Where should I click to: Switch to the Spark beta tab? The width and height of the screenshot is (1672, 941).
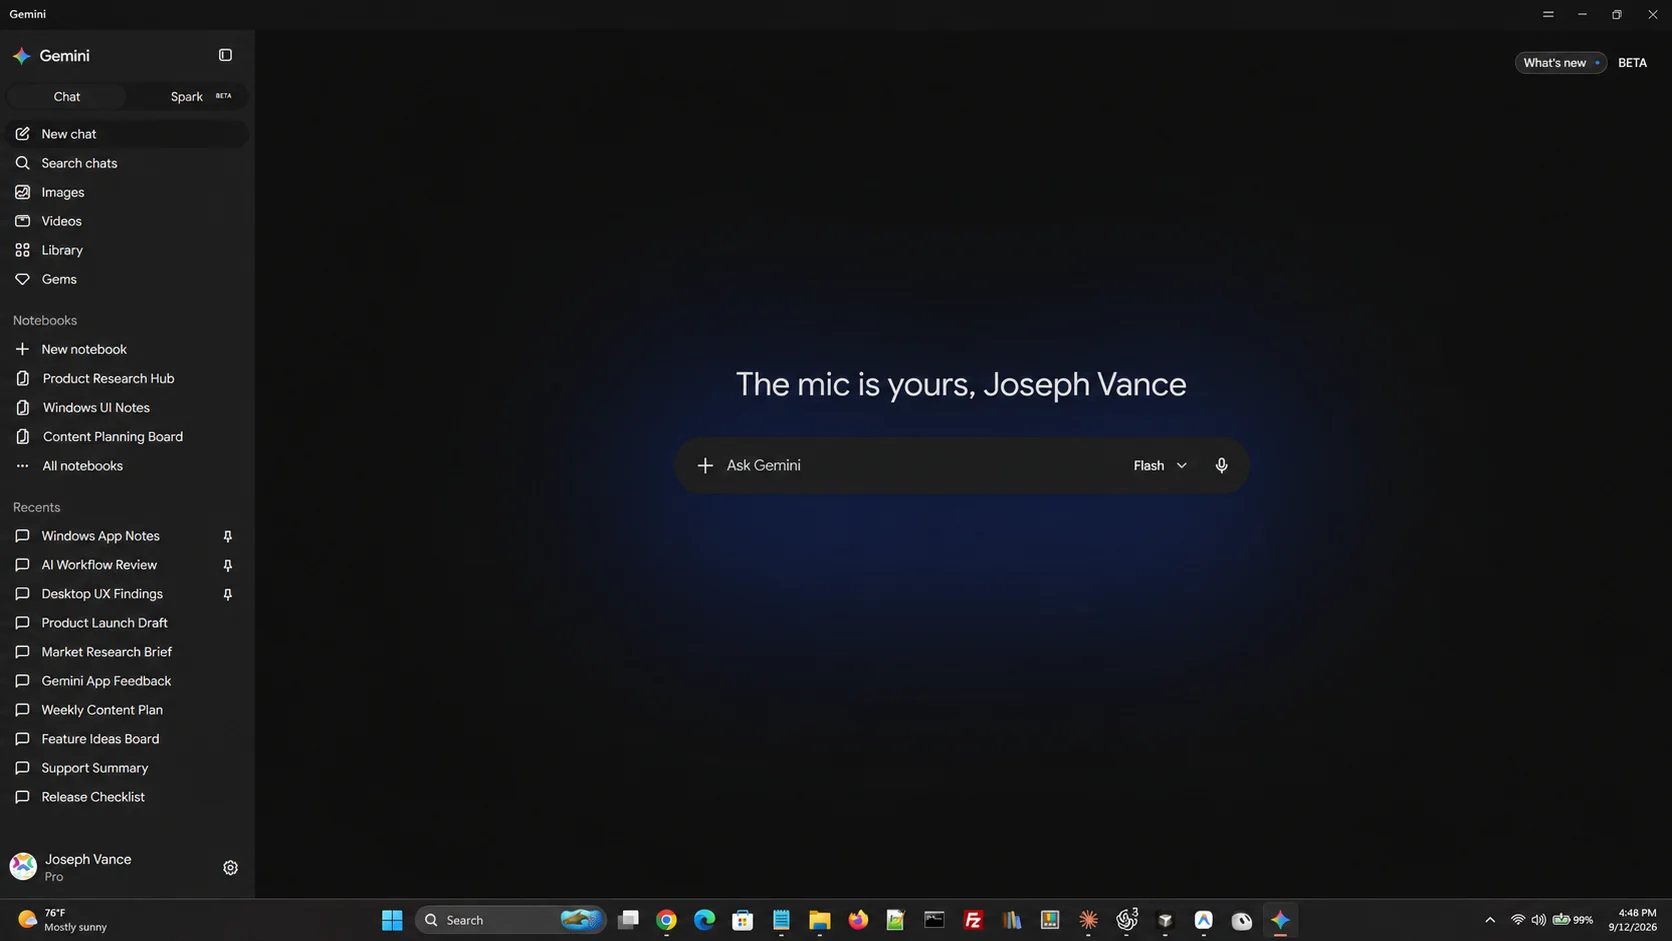pyautogui.click(x=187, y=96)
